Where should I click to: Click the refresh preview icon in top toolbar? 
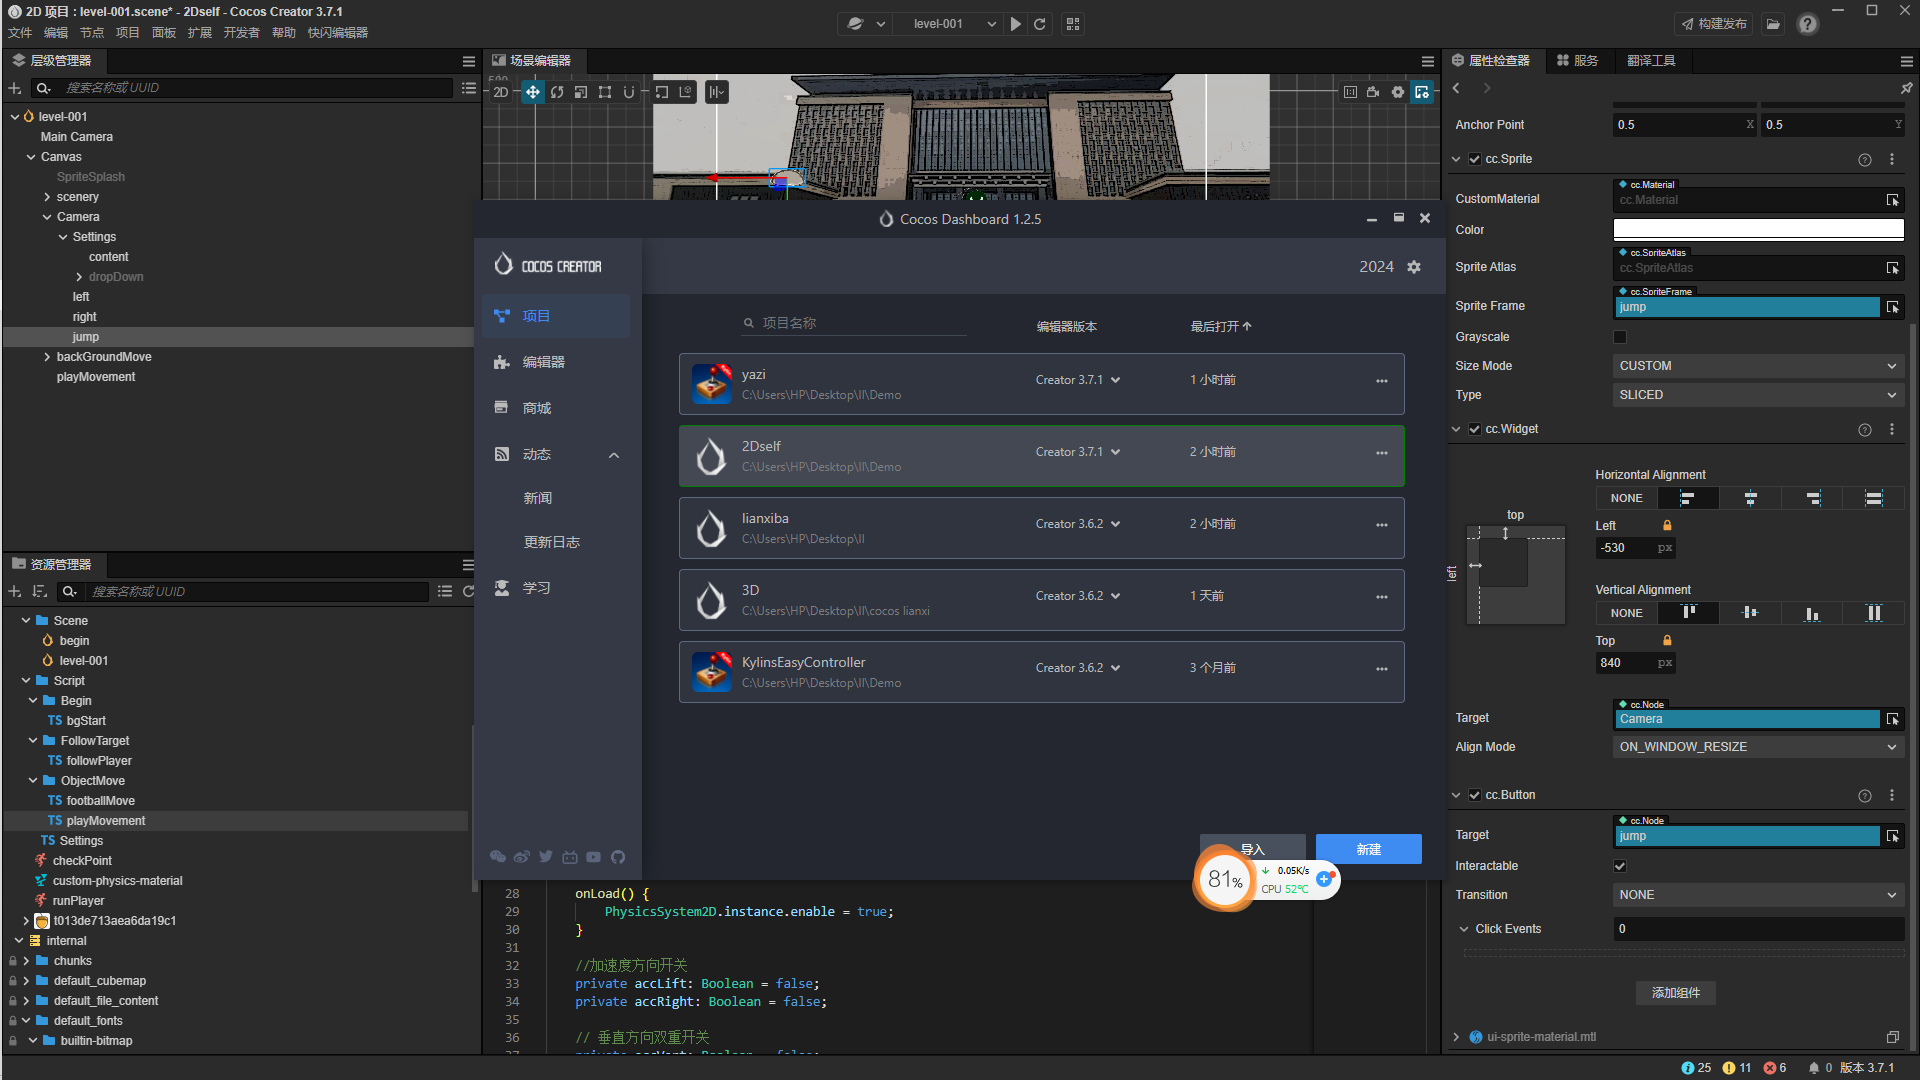click(x=1040, y=24)
